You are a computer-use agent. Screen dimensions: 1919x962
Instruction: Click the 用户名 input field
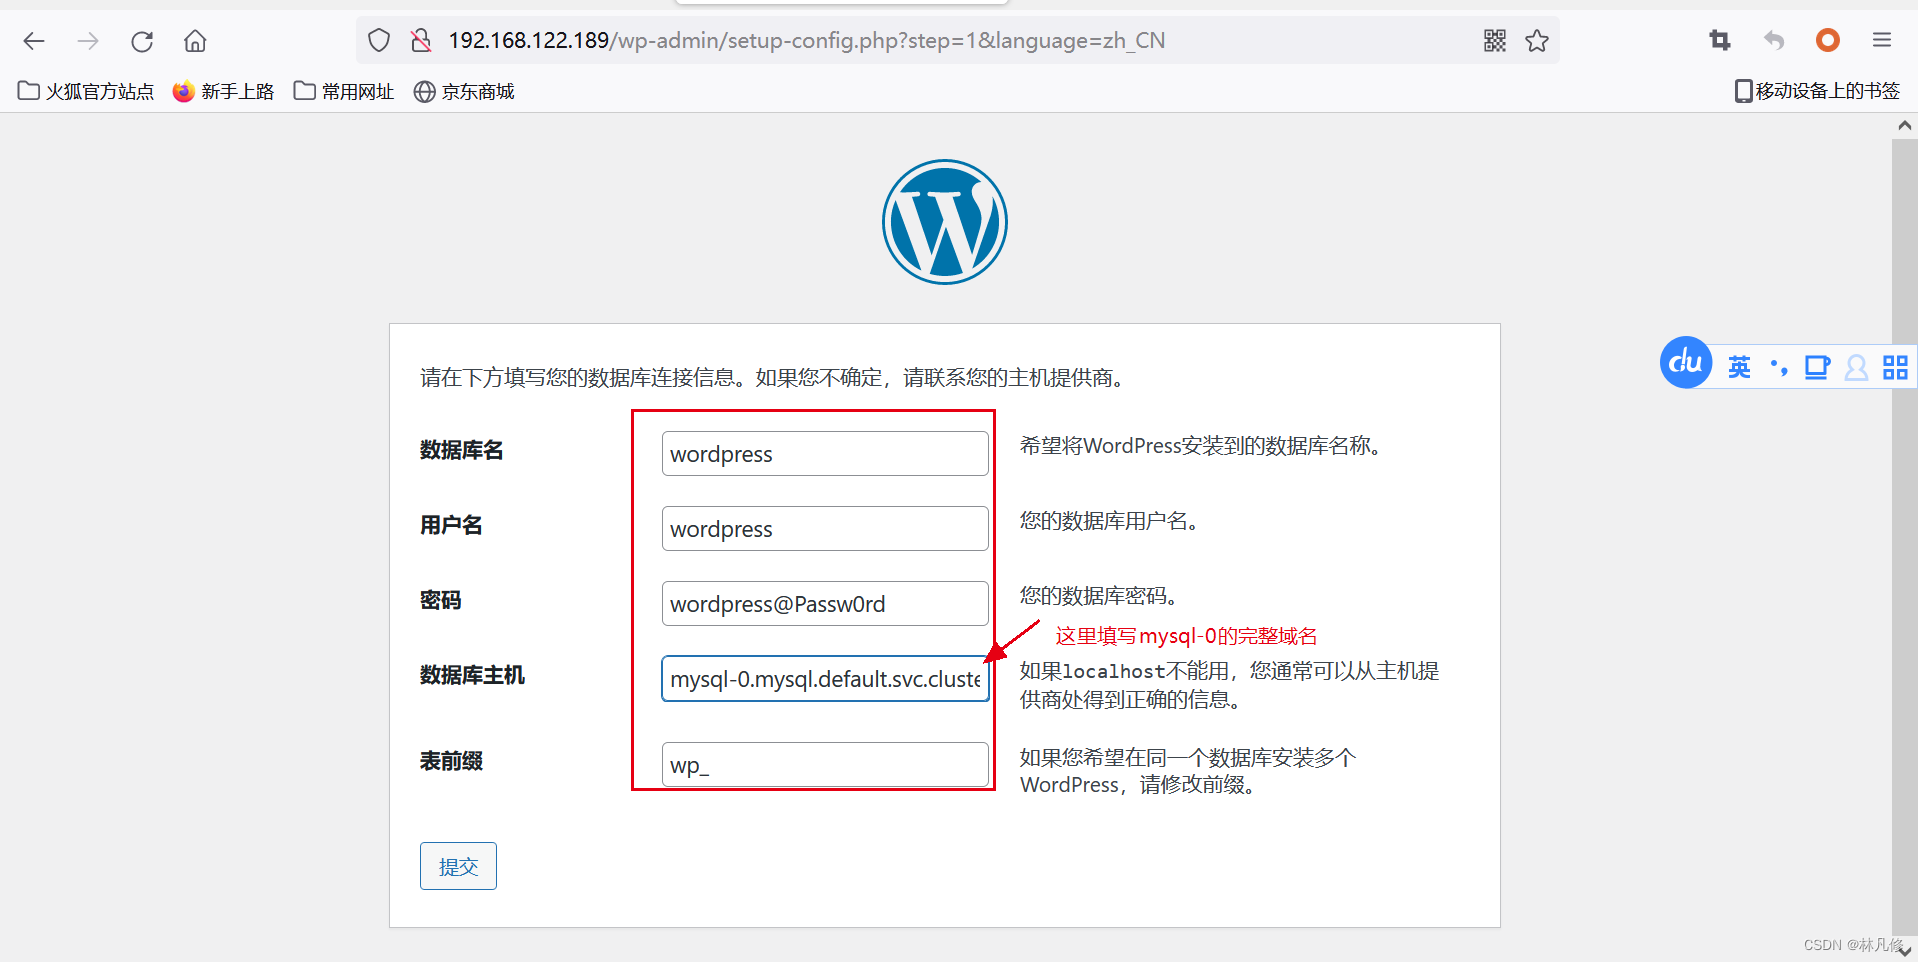coord(825,529)
